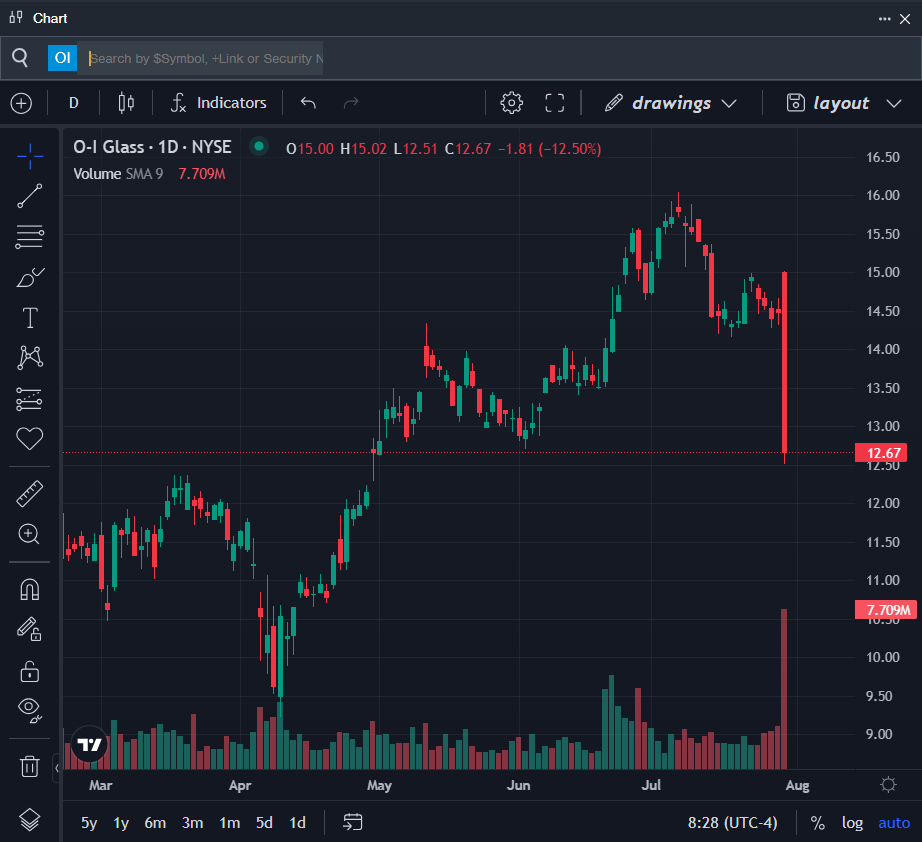
Task: Click the O-I Glass symbol title
Action: 152,147
